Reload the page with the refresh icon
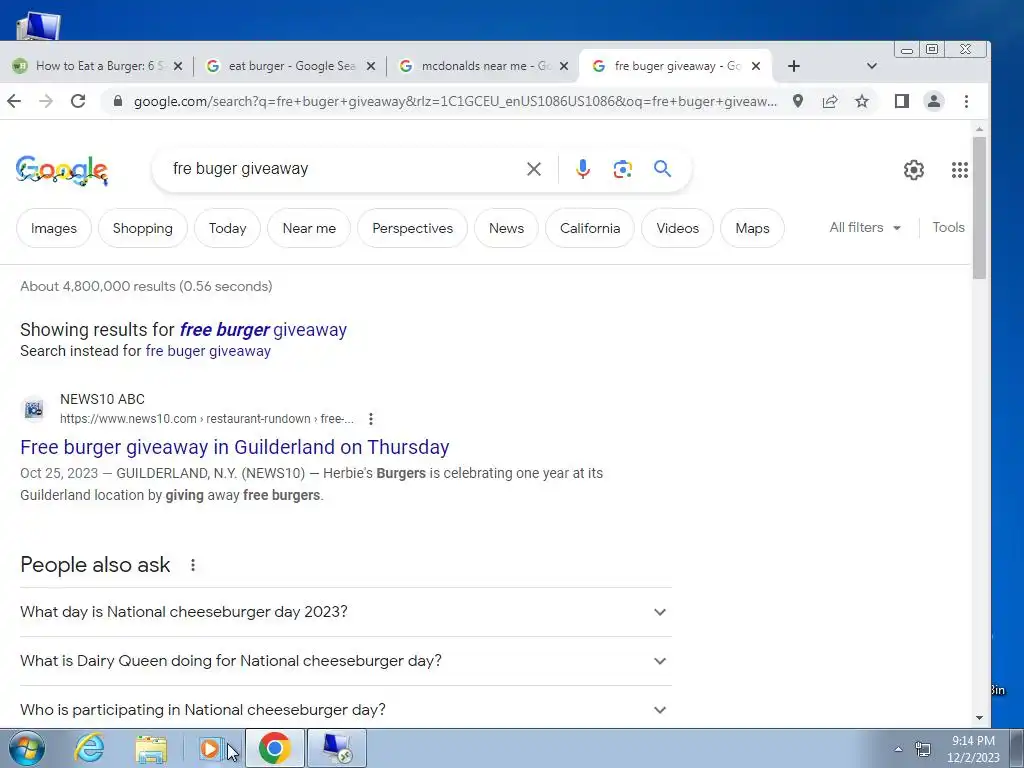Image resolution: width=1024 pixels, height=768 pixels. pos(78,101)
